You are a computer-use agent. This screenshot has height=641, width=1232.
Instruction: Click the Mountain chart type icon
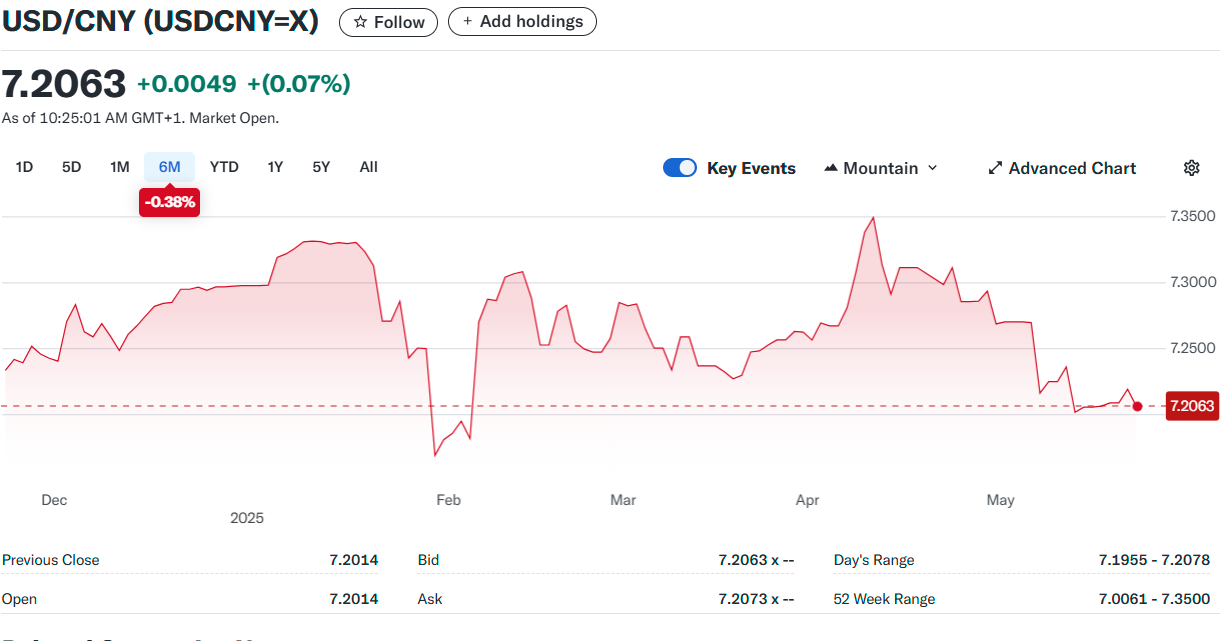(830, 168)
